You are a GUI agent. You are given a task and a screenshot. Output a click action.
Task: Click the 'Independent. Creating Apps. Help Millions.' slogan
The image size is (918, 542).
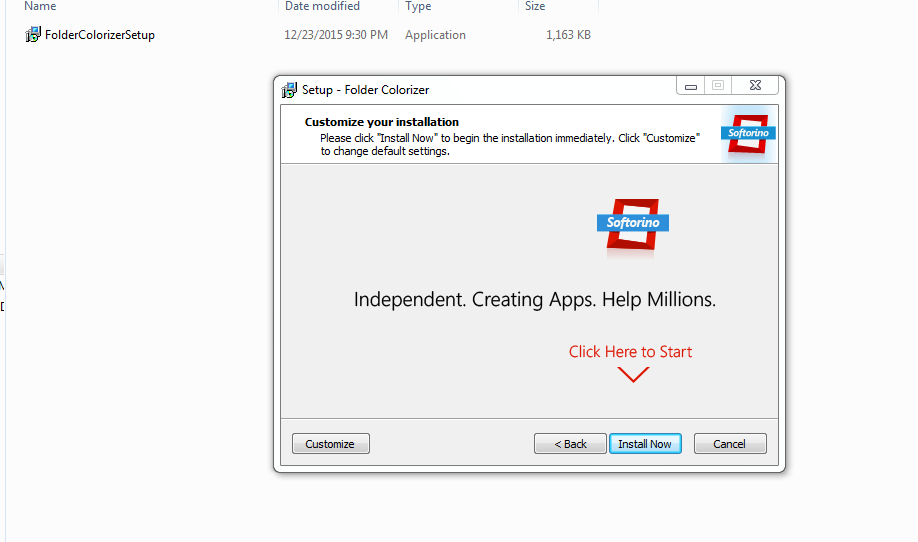coord(535,300)
